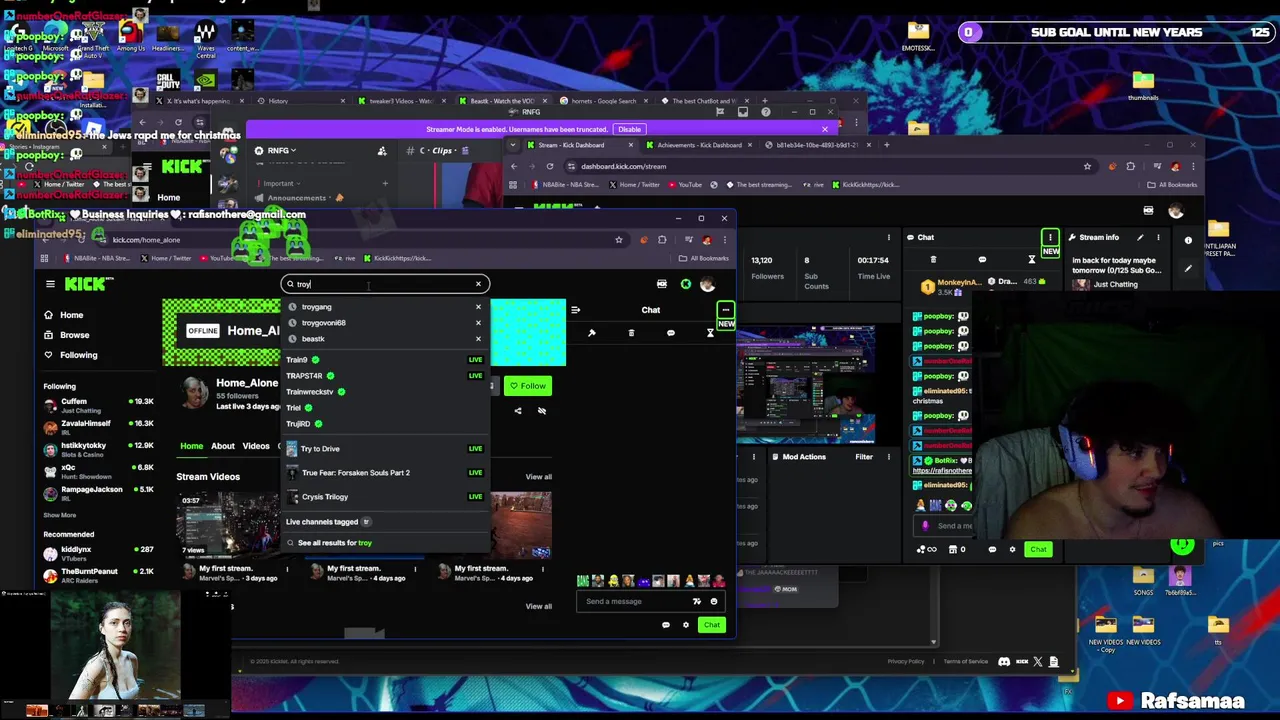This screenshot has width=1280, height=720.
Task: Open profile avatar menu in Home_Alone window
Action: 708,285
